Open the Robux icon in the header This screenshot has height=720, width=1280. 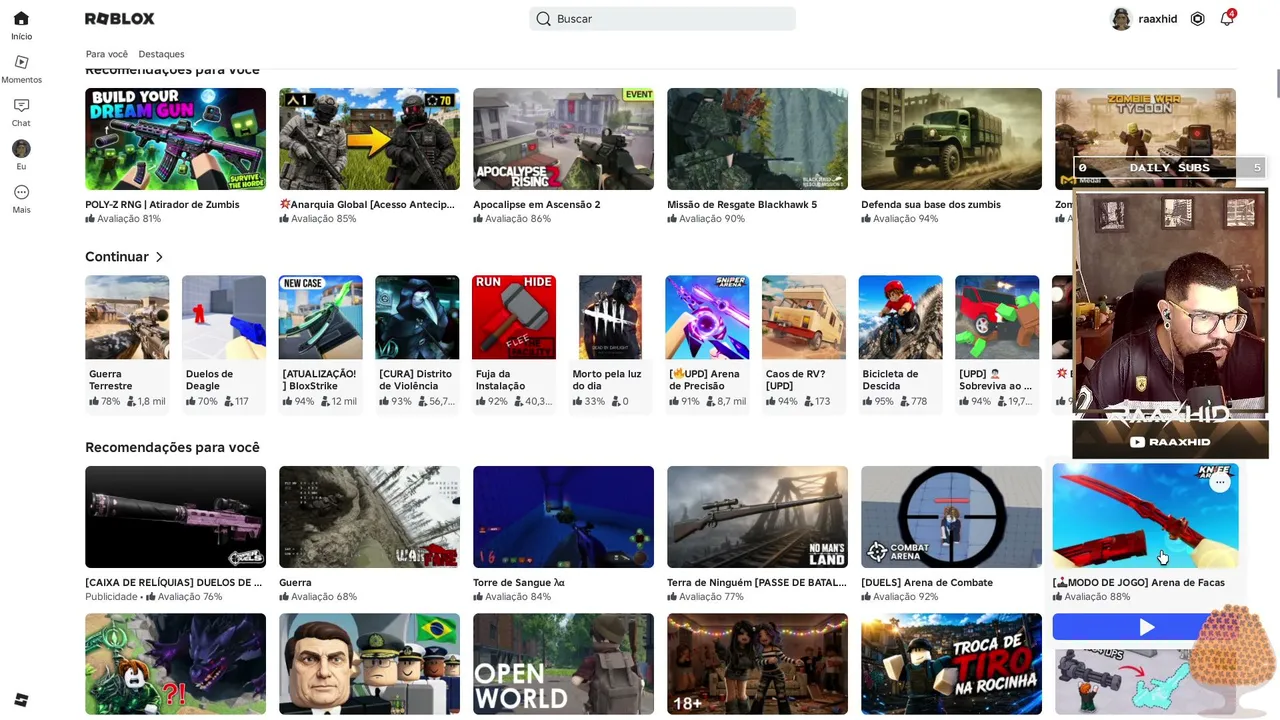(x=1197, y=19)
